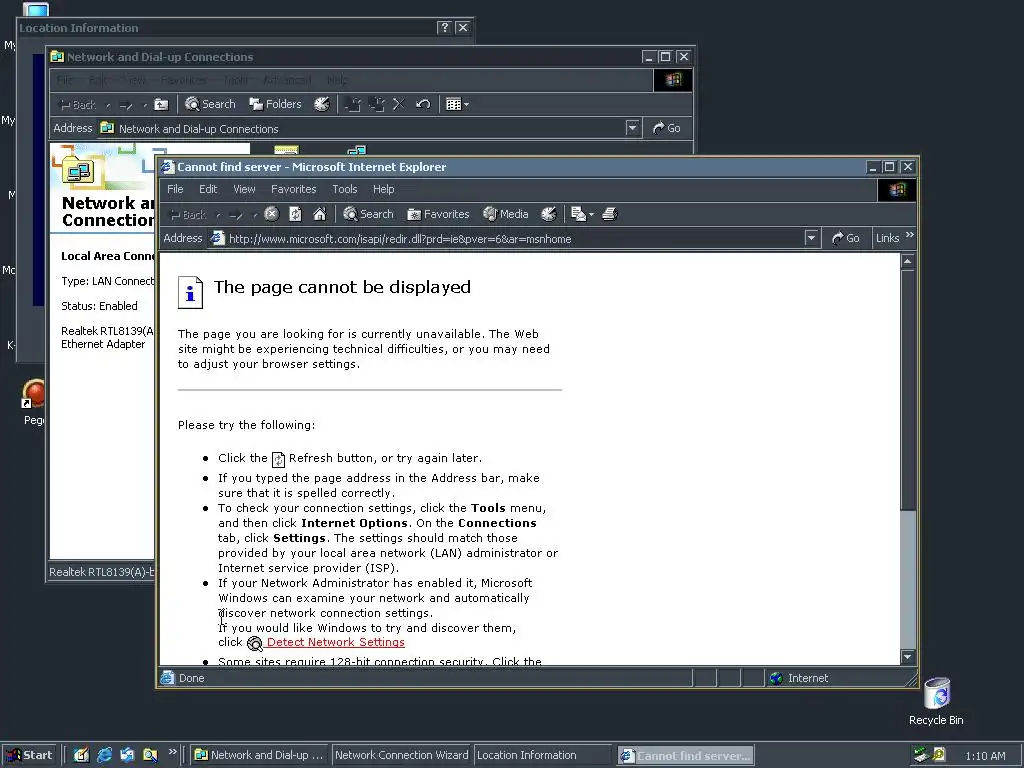Select the Recycle Bin desktop icon
This screenshot has height=768, width=1024.
coord(936,701)
